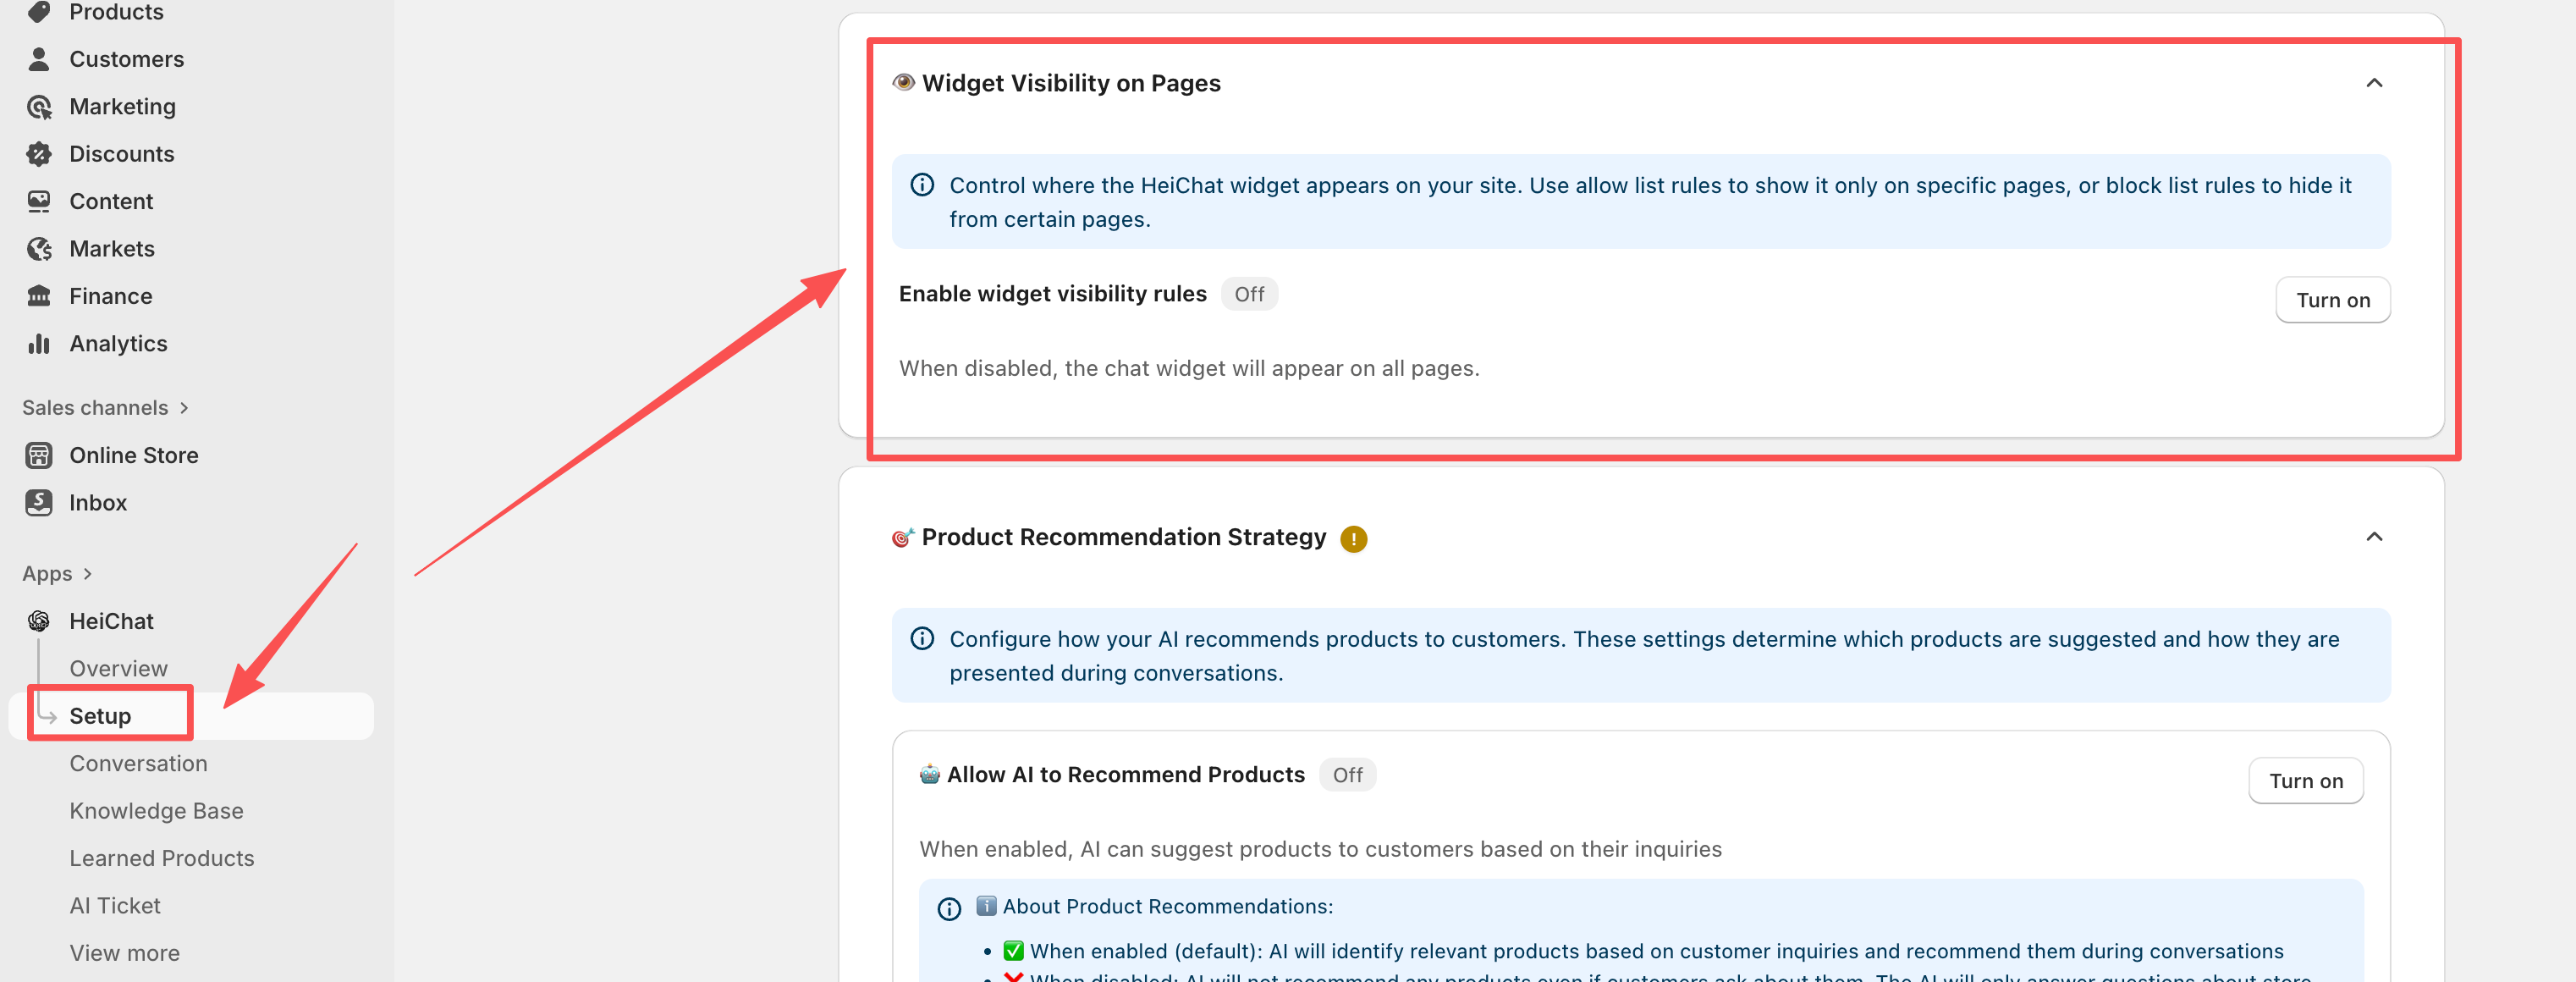2576x982 pixels.
Task: Click the Online Store storefront icon
Action: pos(39,456)
